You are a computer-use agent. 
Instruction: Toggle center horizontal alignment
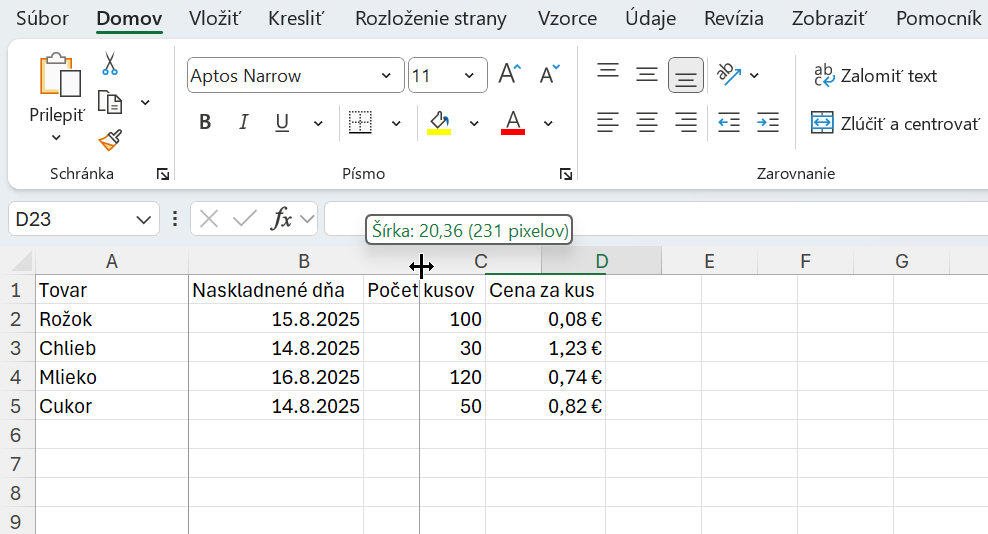(646, 122)
